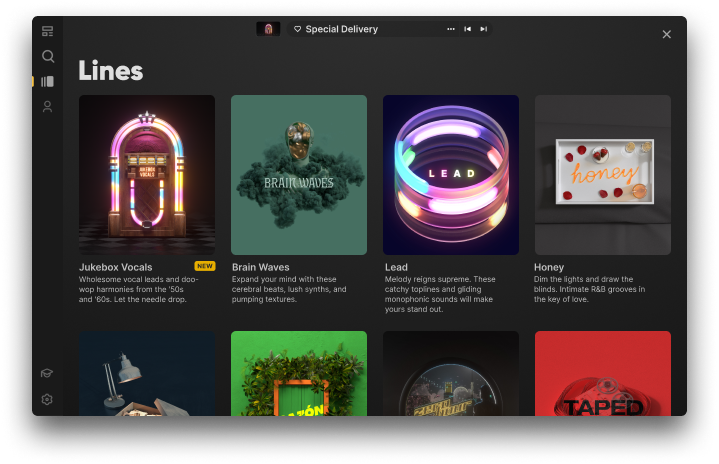Skip to next preset

tap(483, 29)
